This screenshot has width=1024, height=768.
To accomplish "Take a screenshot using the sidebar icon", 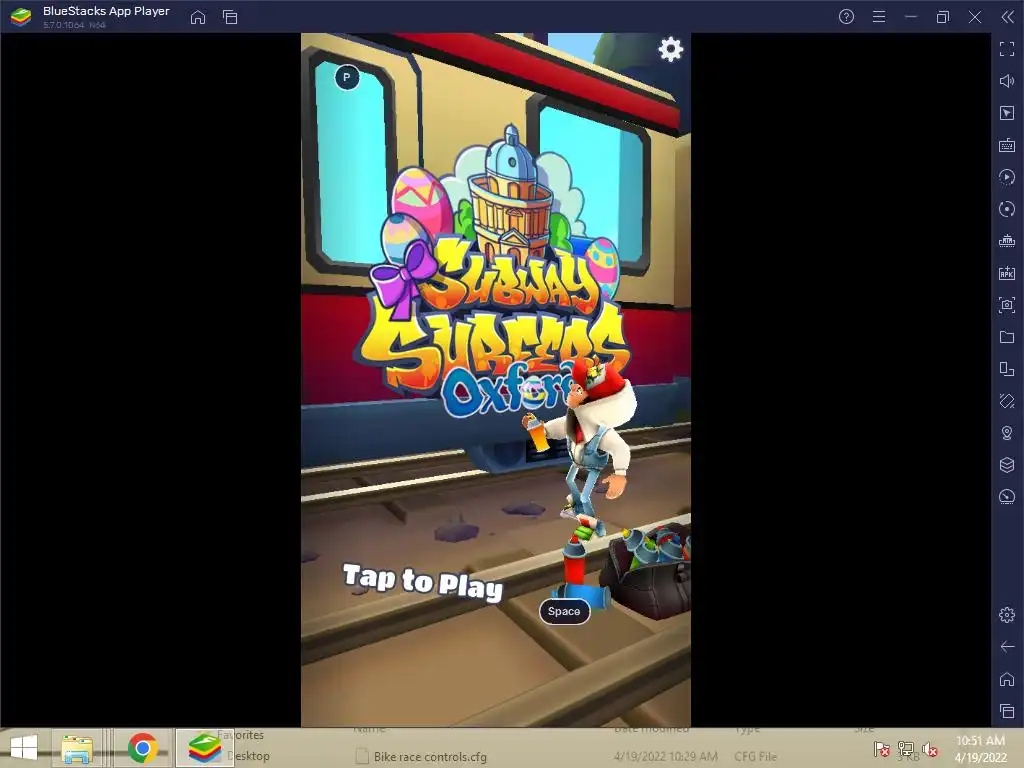I will (1007, 305).
